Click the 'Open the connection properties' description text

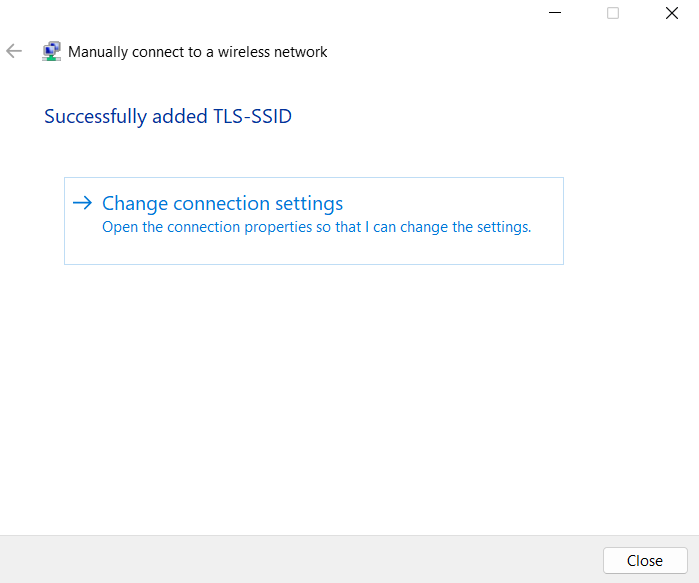(x=316, y=227)
